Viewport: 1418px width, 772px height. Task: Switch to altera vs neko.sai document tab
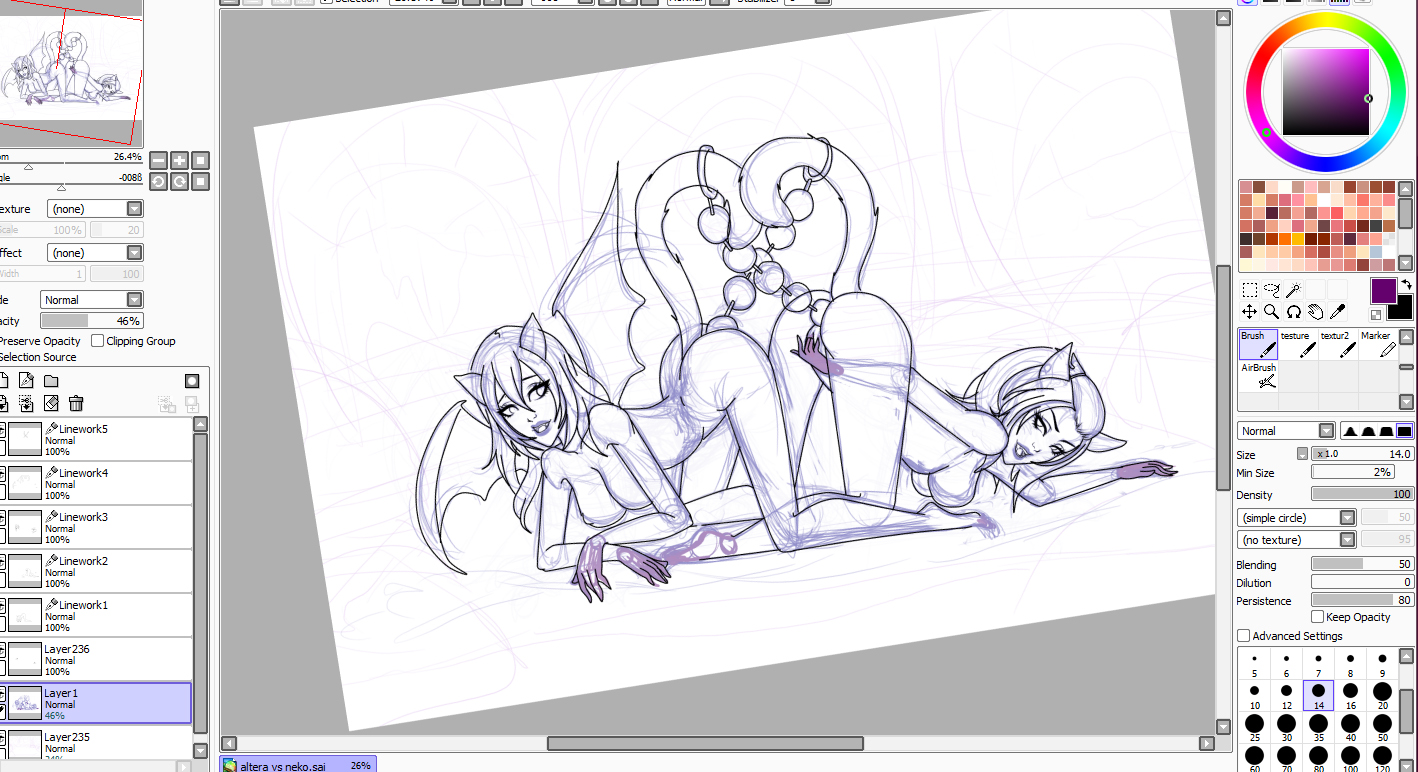(x=298, y=765)
